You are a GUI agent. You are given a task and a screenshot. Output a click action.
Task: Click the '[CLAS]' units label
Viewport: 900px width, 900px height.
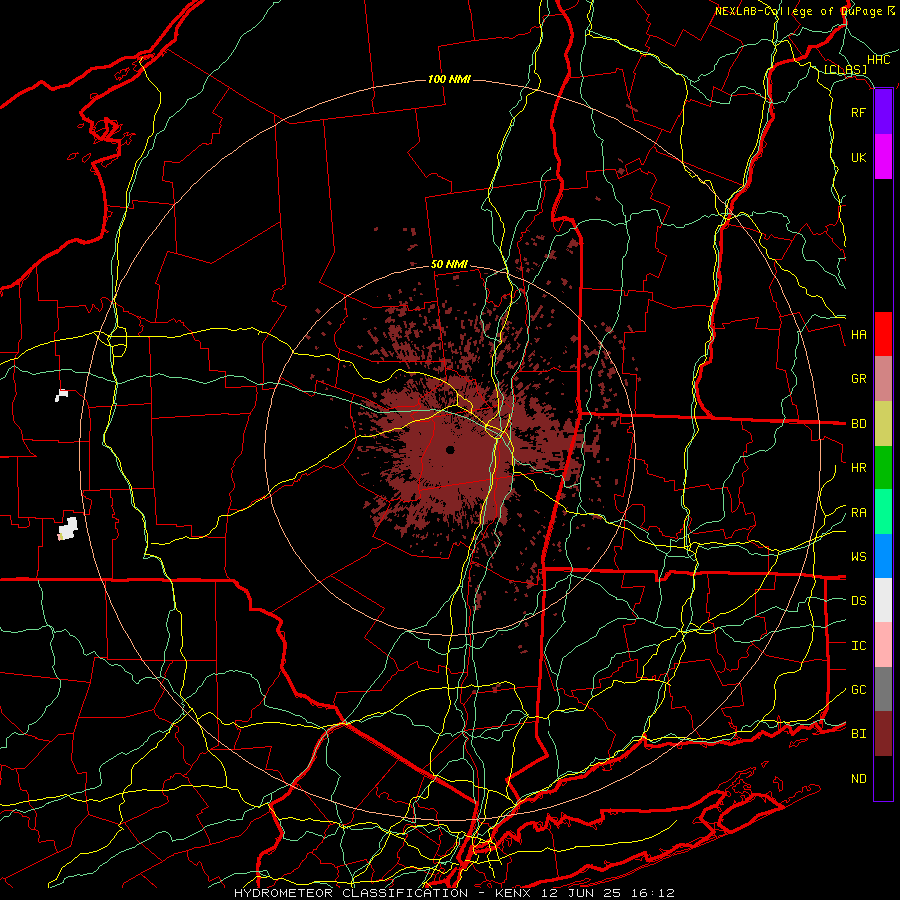pos(845,70)
